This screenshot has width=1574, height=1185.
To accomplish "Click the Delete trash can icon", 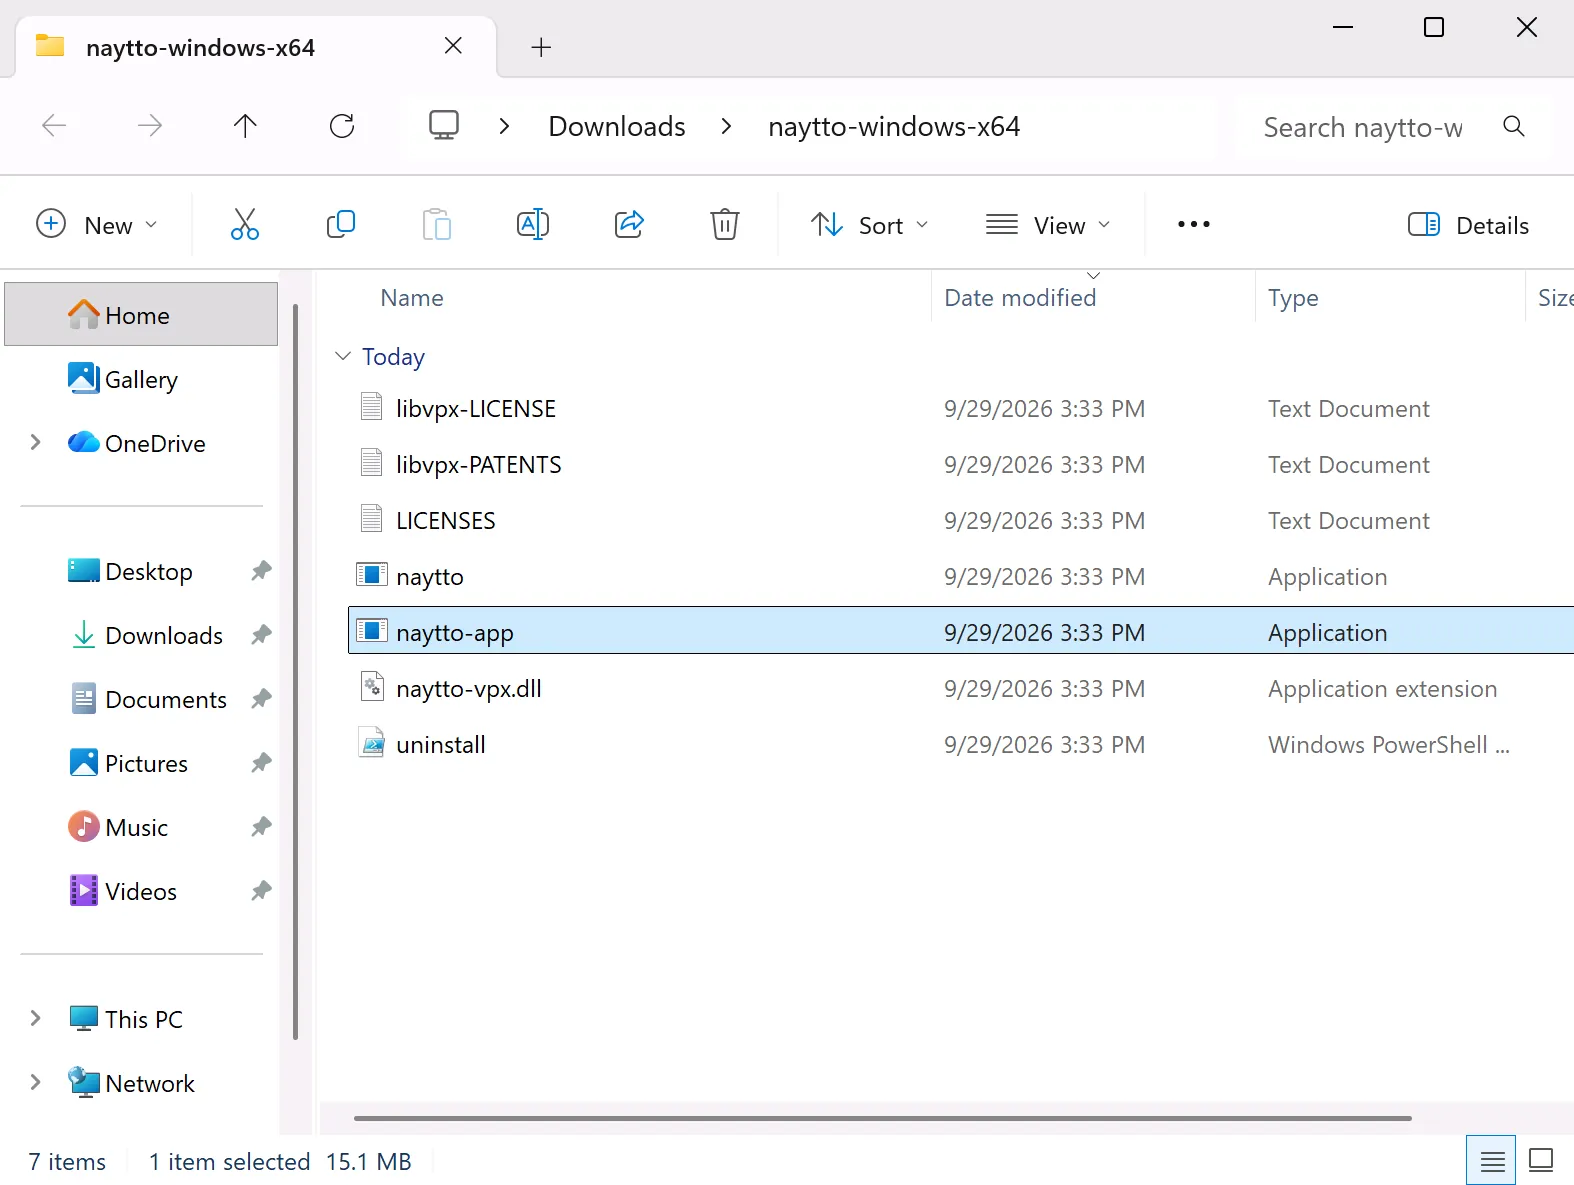I will pos(725,224).
